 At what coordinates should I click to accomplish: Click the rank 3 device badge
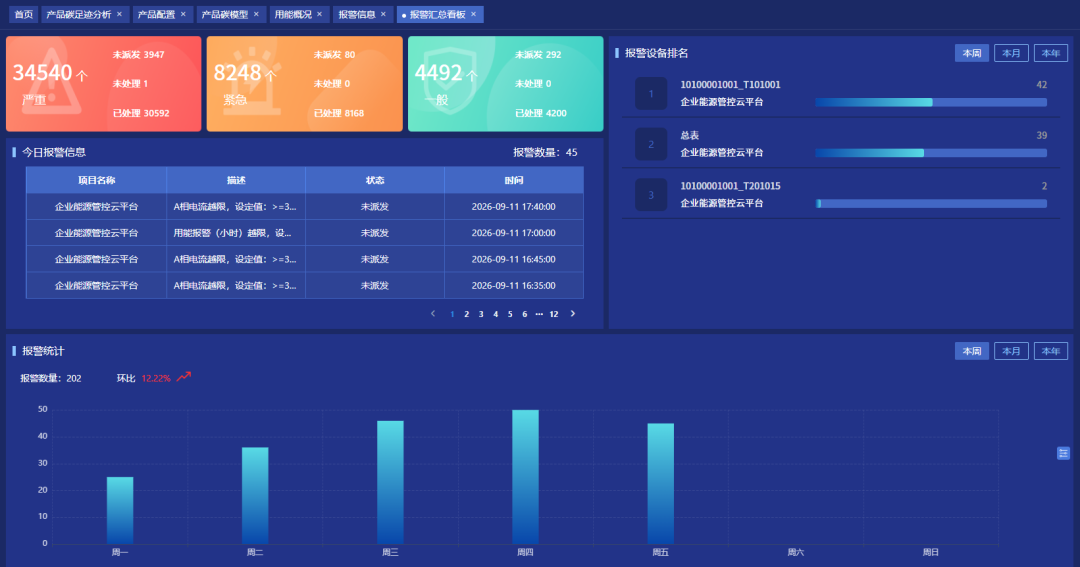point(651,195)
